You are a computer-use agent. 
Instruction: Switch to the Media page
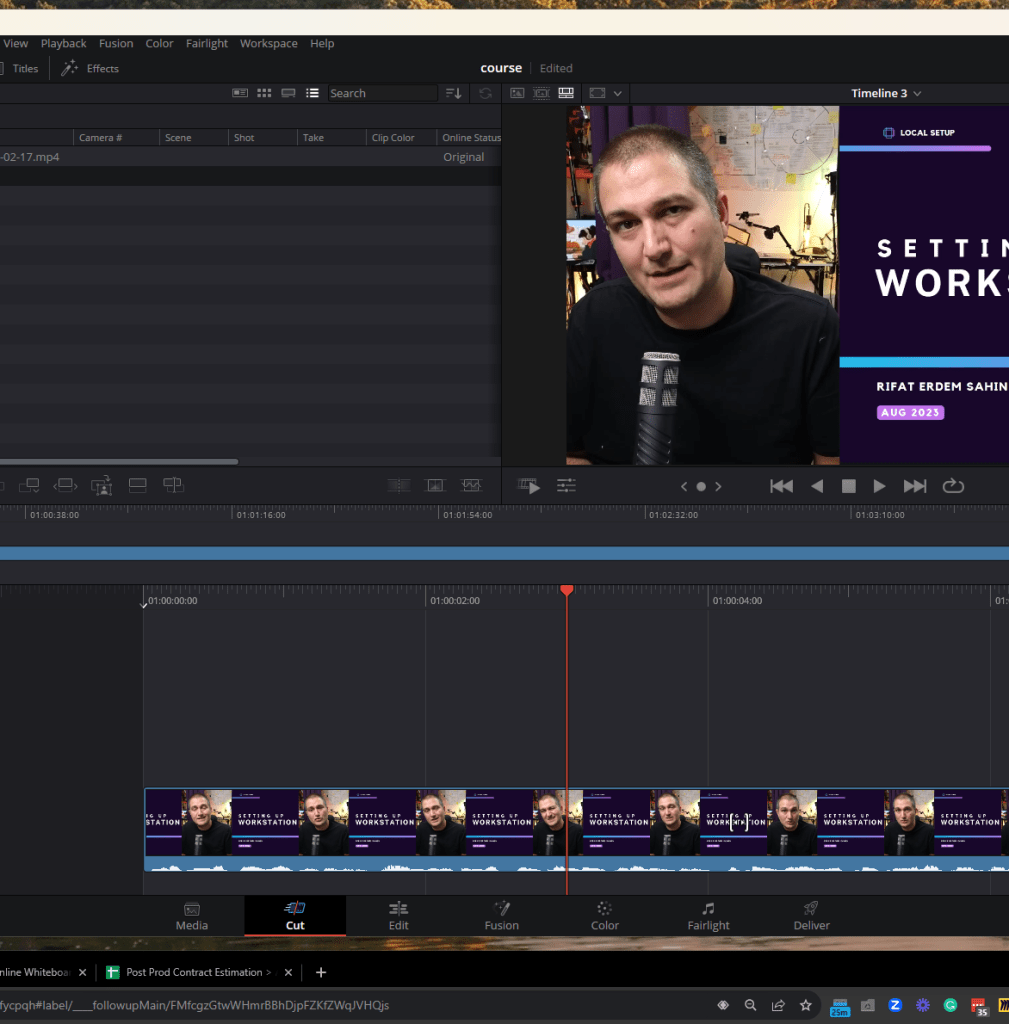click(x=192, y=916)
